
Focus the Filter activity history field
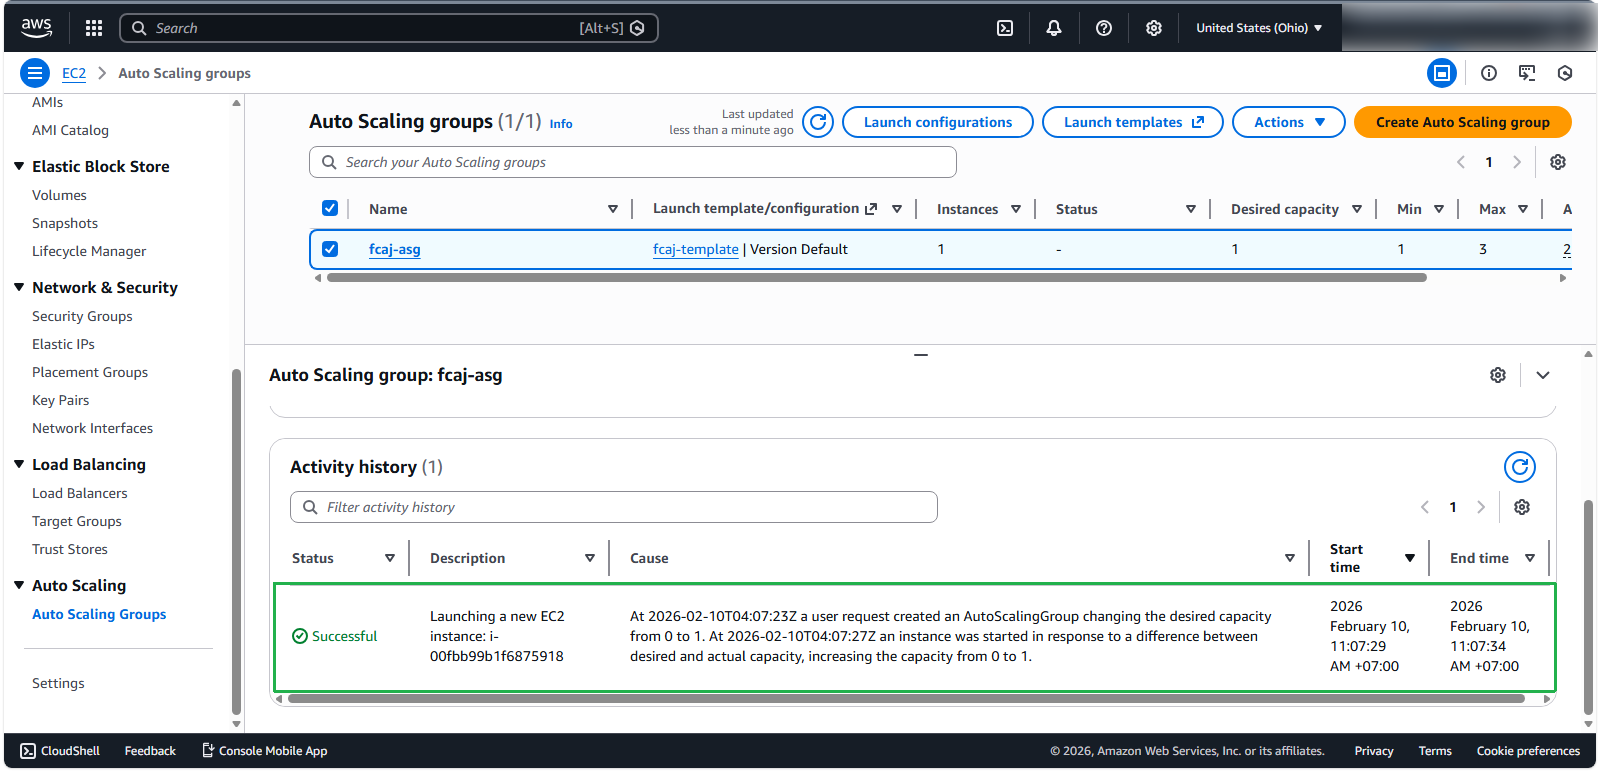(x=614, y=507)
